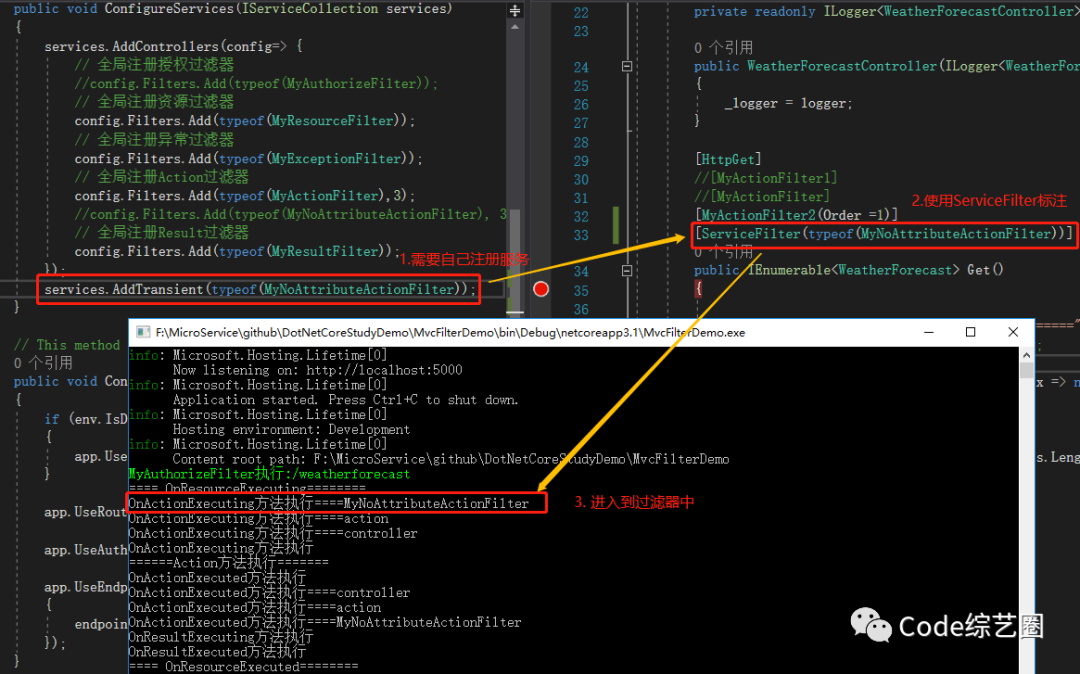Close the MvcFilterDemo.exe console window
This screenshot has width=1080, height=674.
click(x=1012, y=333)
